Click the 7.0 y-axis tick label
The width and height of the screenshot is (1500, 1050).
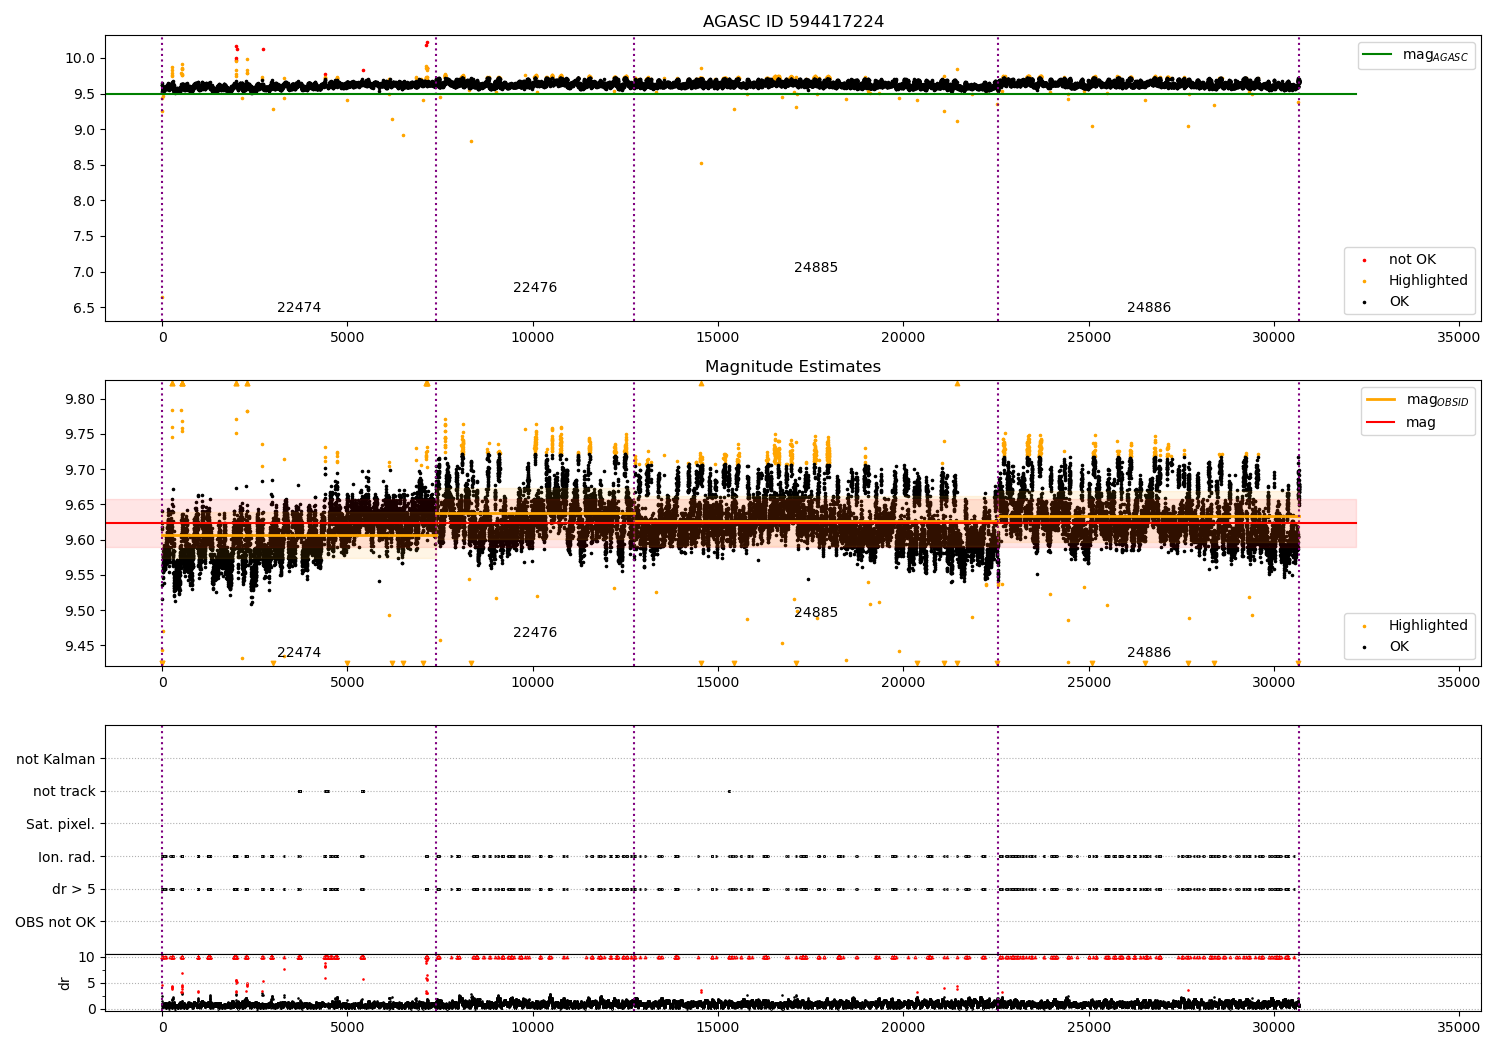pyautogui.click(x=82, y=272)
